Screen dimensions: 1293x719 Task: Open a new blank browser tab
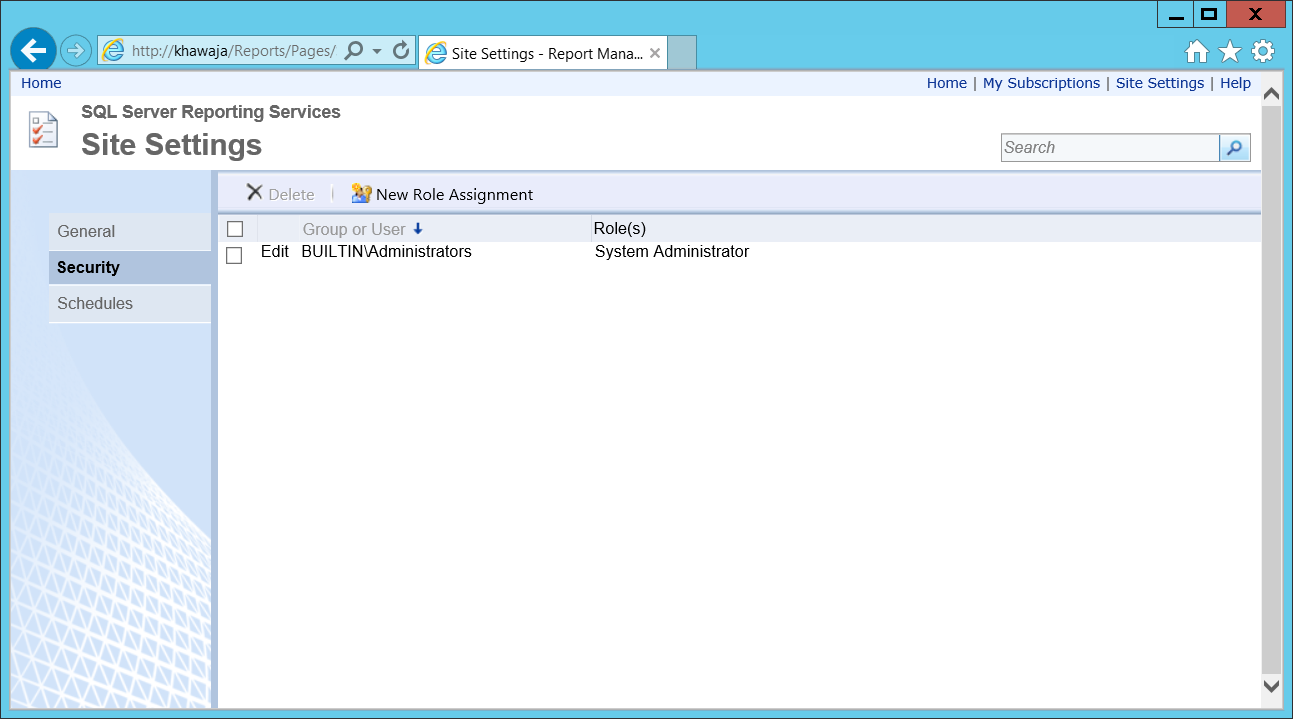coord(681,53)
